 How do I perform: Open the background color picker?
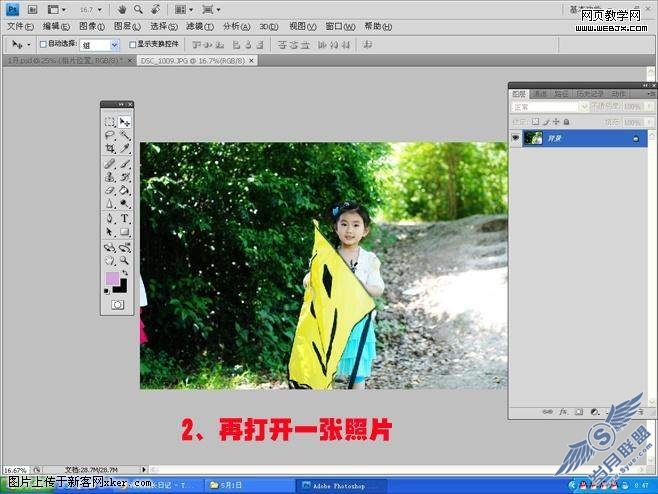coord(122,288)
